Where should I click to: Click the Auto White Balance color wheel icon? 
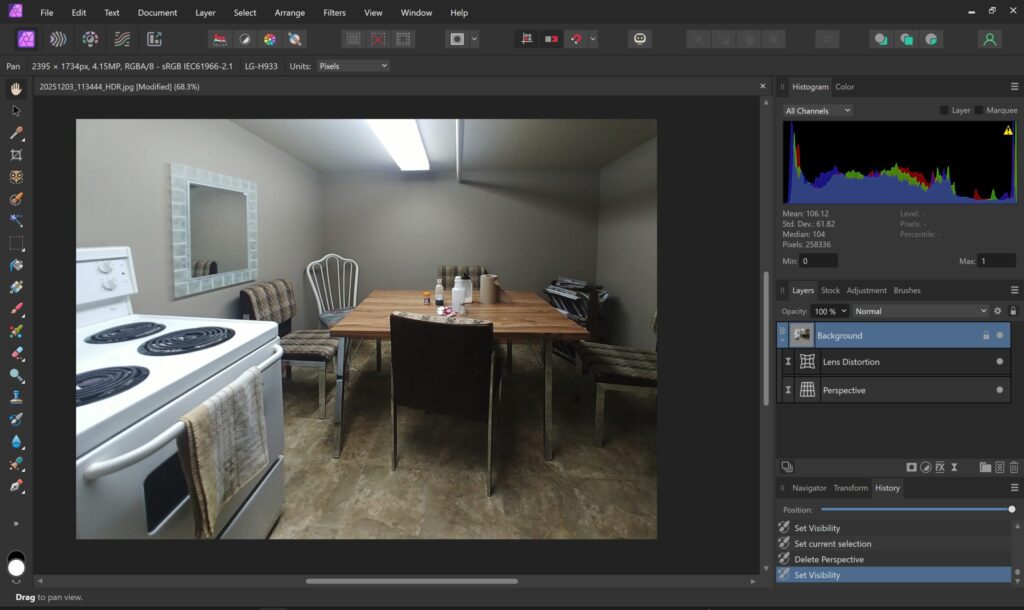[270, 39]
